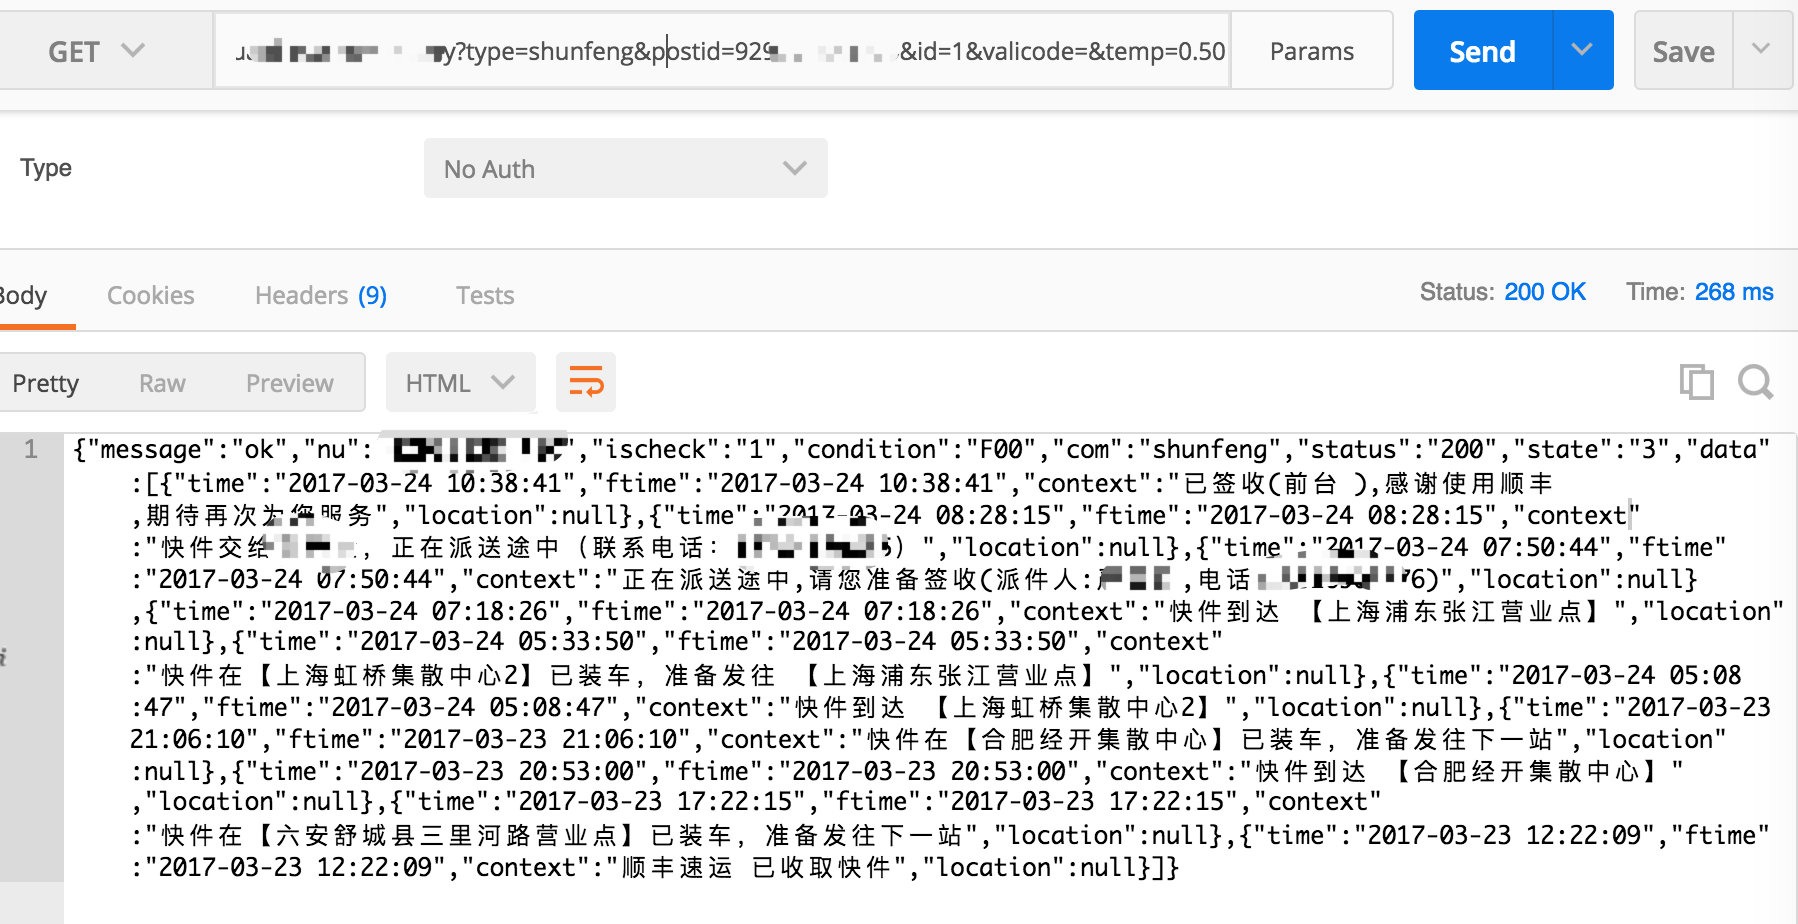Search within the response body

click(1756, 382)
